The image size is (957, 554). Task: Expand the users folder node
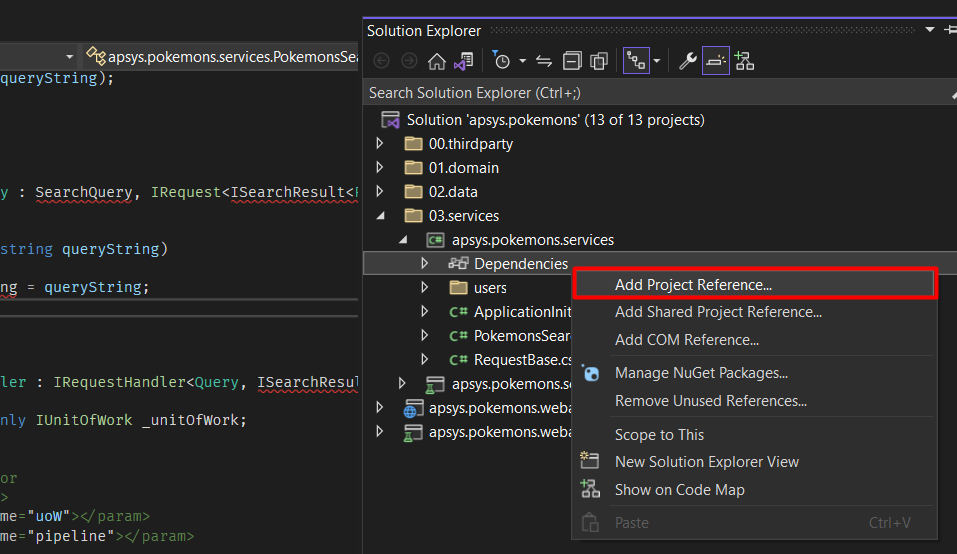tap(425, 288)
